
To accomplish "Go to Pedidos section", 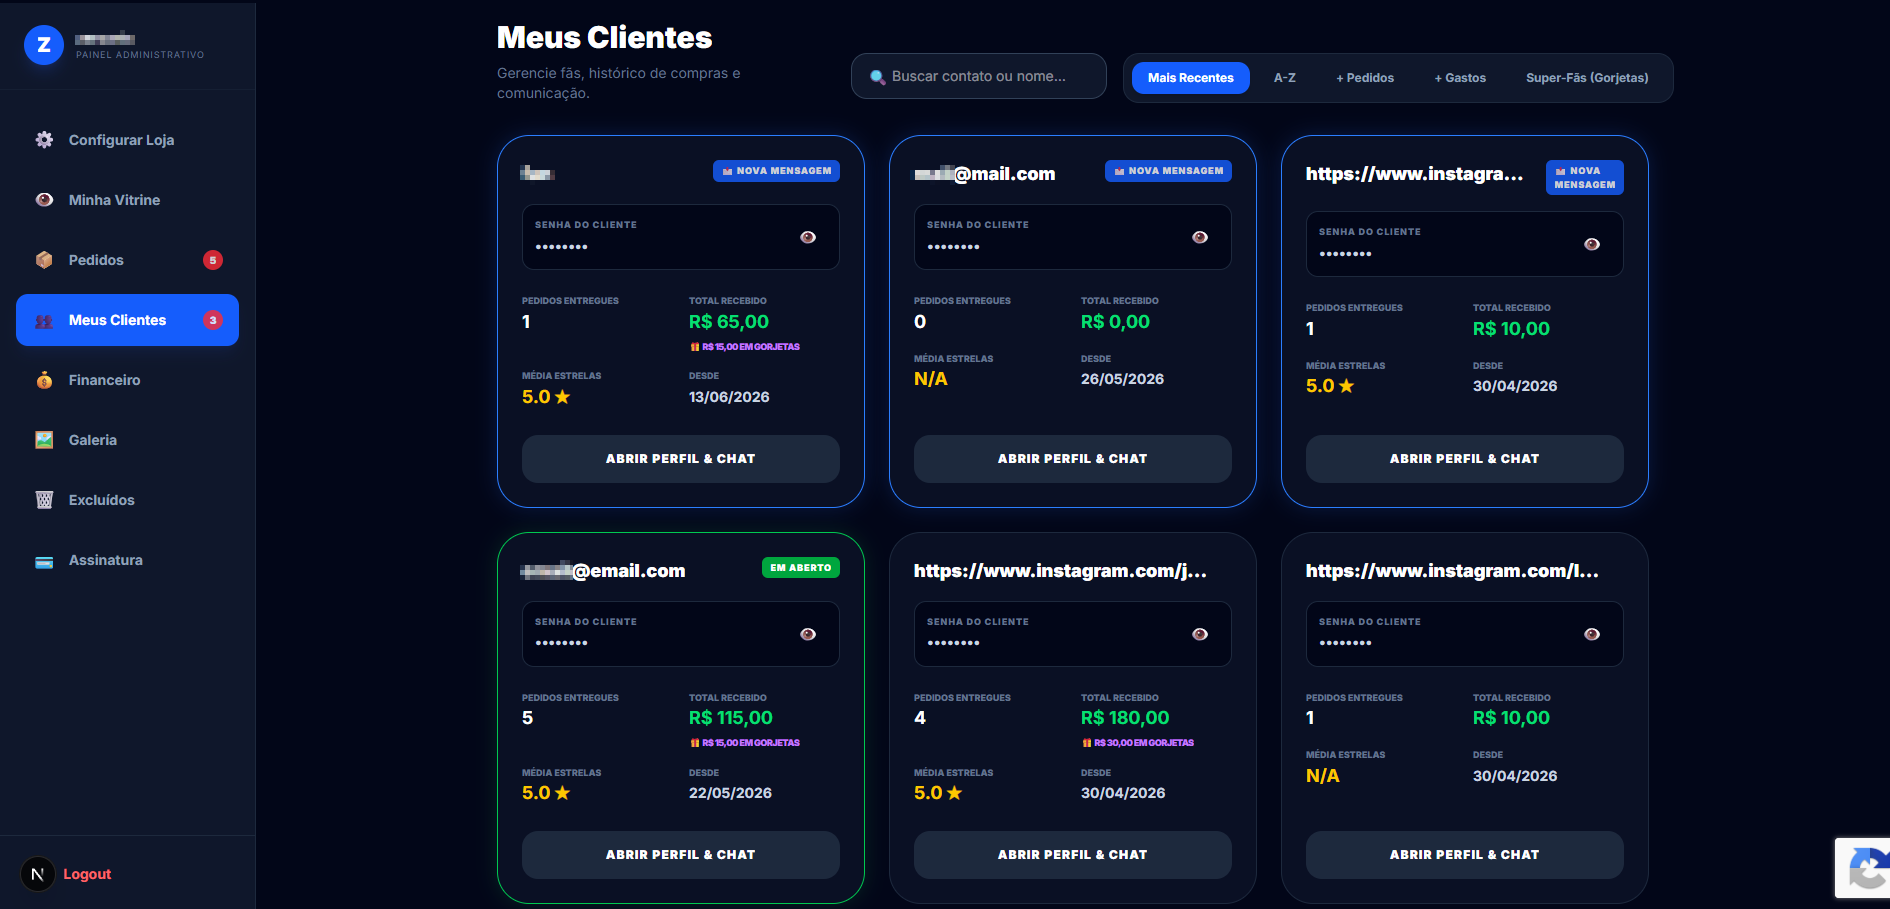I will 127,260.
